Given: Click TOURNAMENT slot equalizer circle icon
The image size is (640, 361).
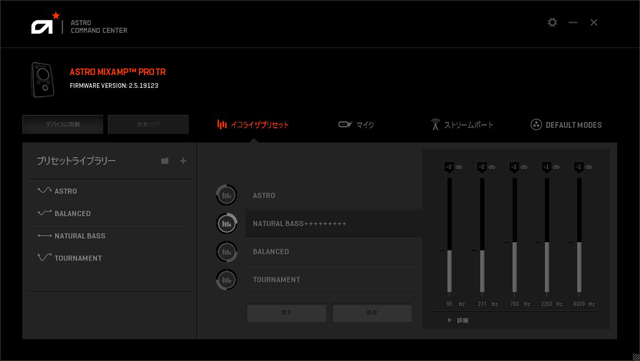Looking at the screenshot, I should [227, 280].
